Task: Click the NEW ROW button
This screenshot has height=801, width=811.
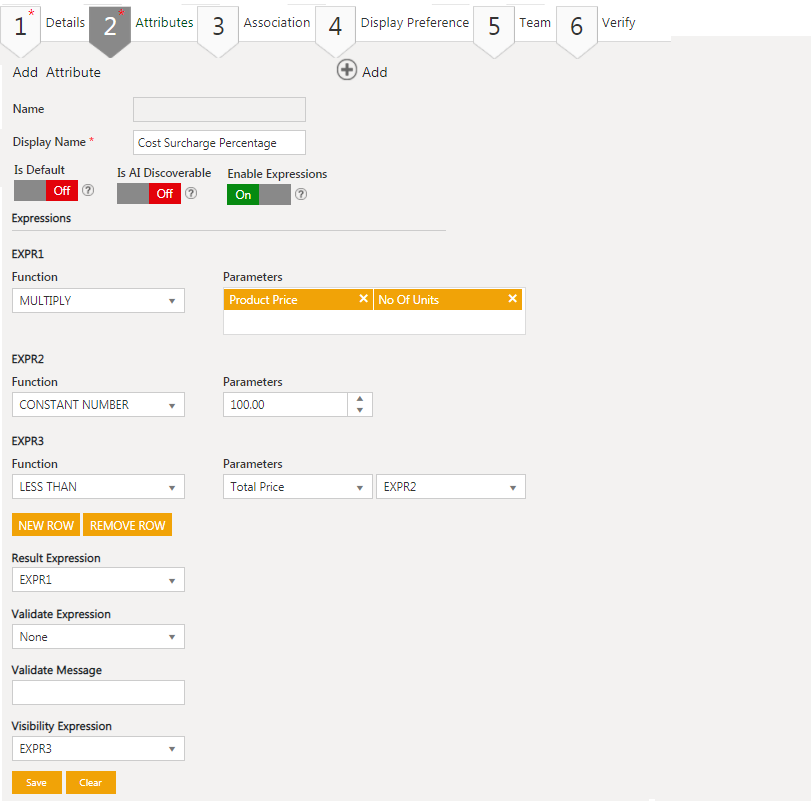Action: point(45,525)
